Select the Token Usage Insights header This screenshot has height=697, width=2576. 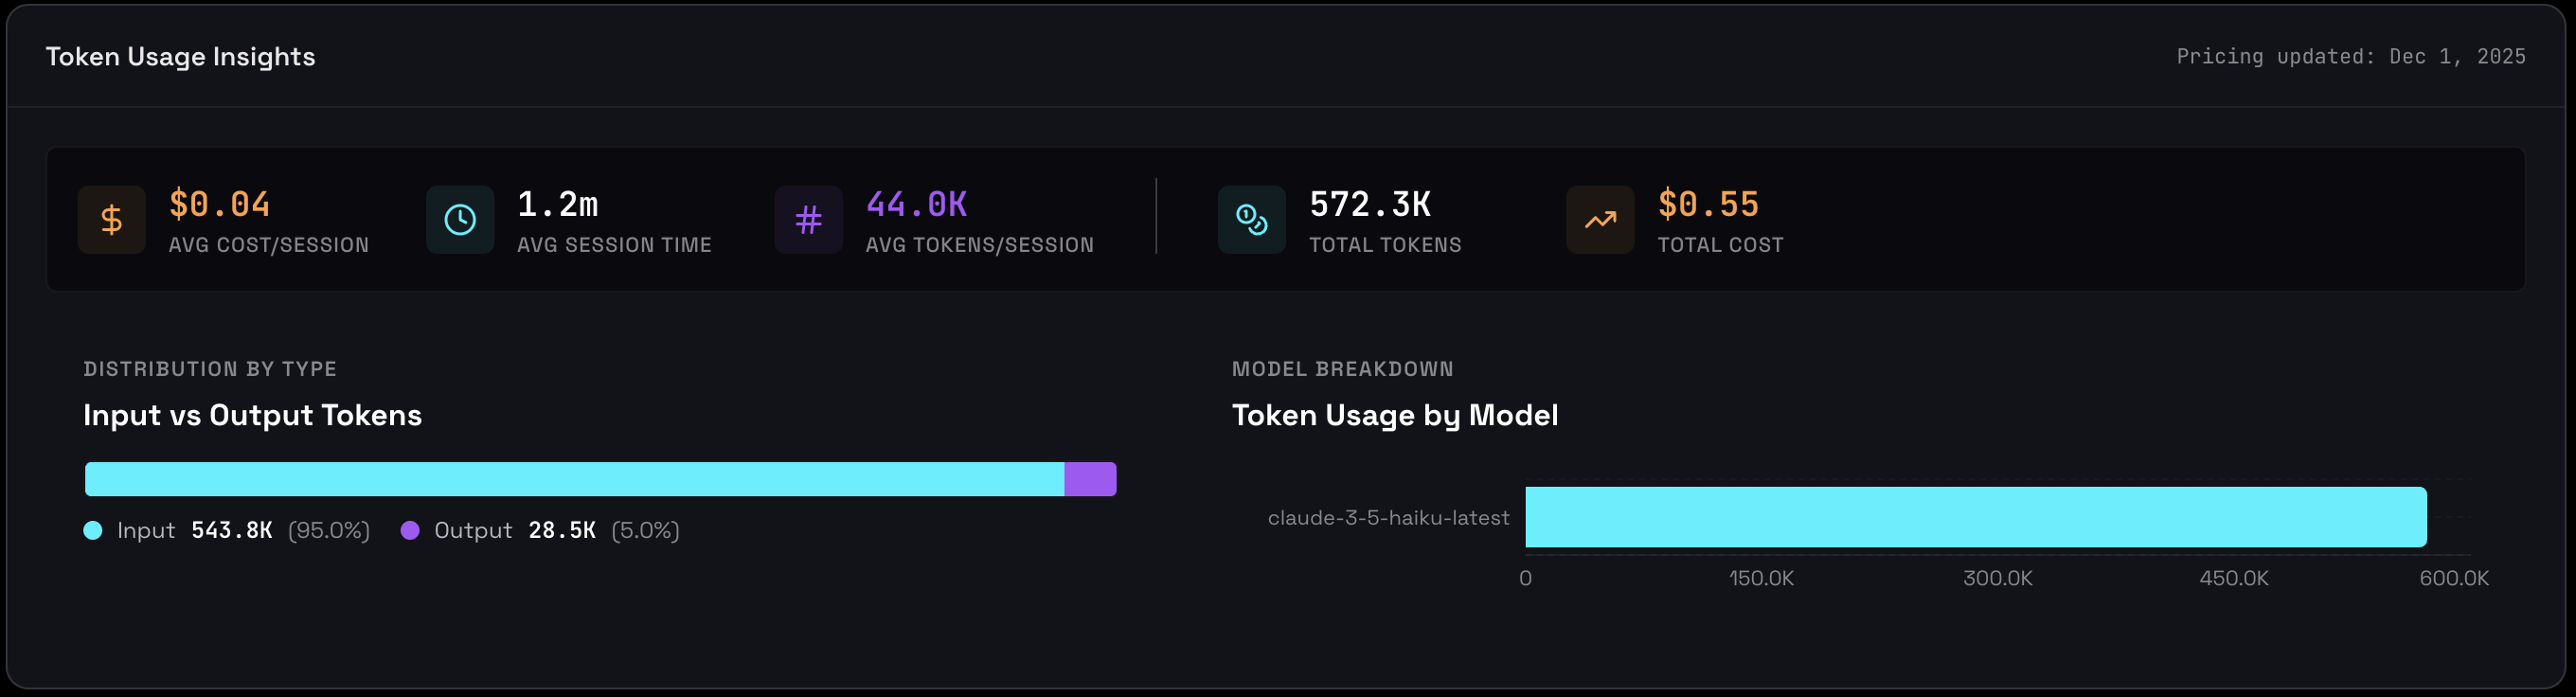pos(180,56)
